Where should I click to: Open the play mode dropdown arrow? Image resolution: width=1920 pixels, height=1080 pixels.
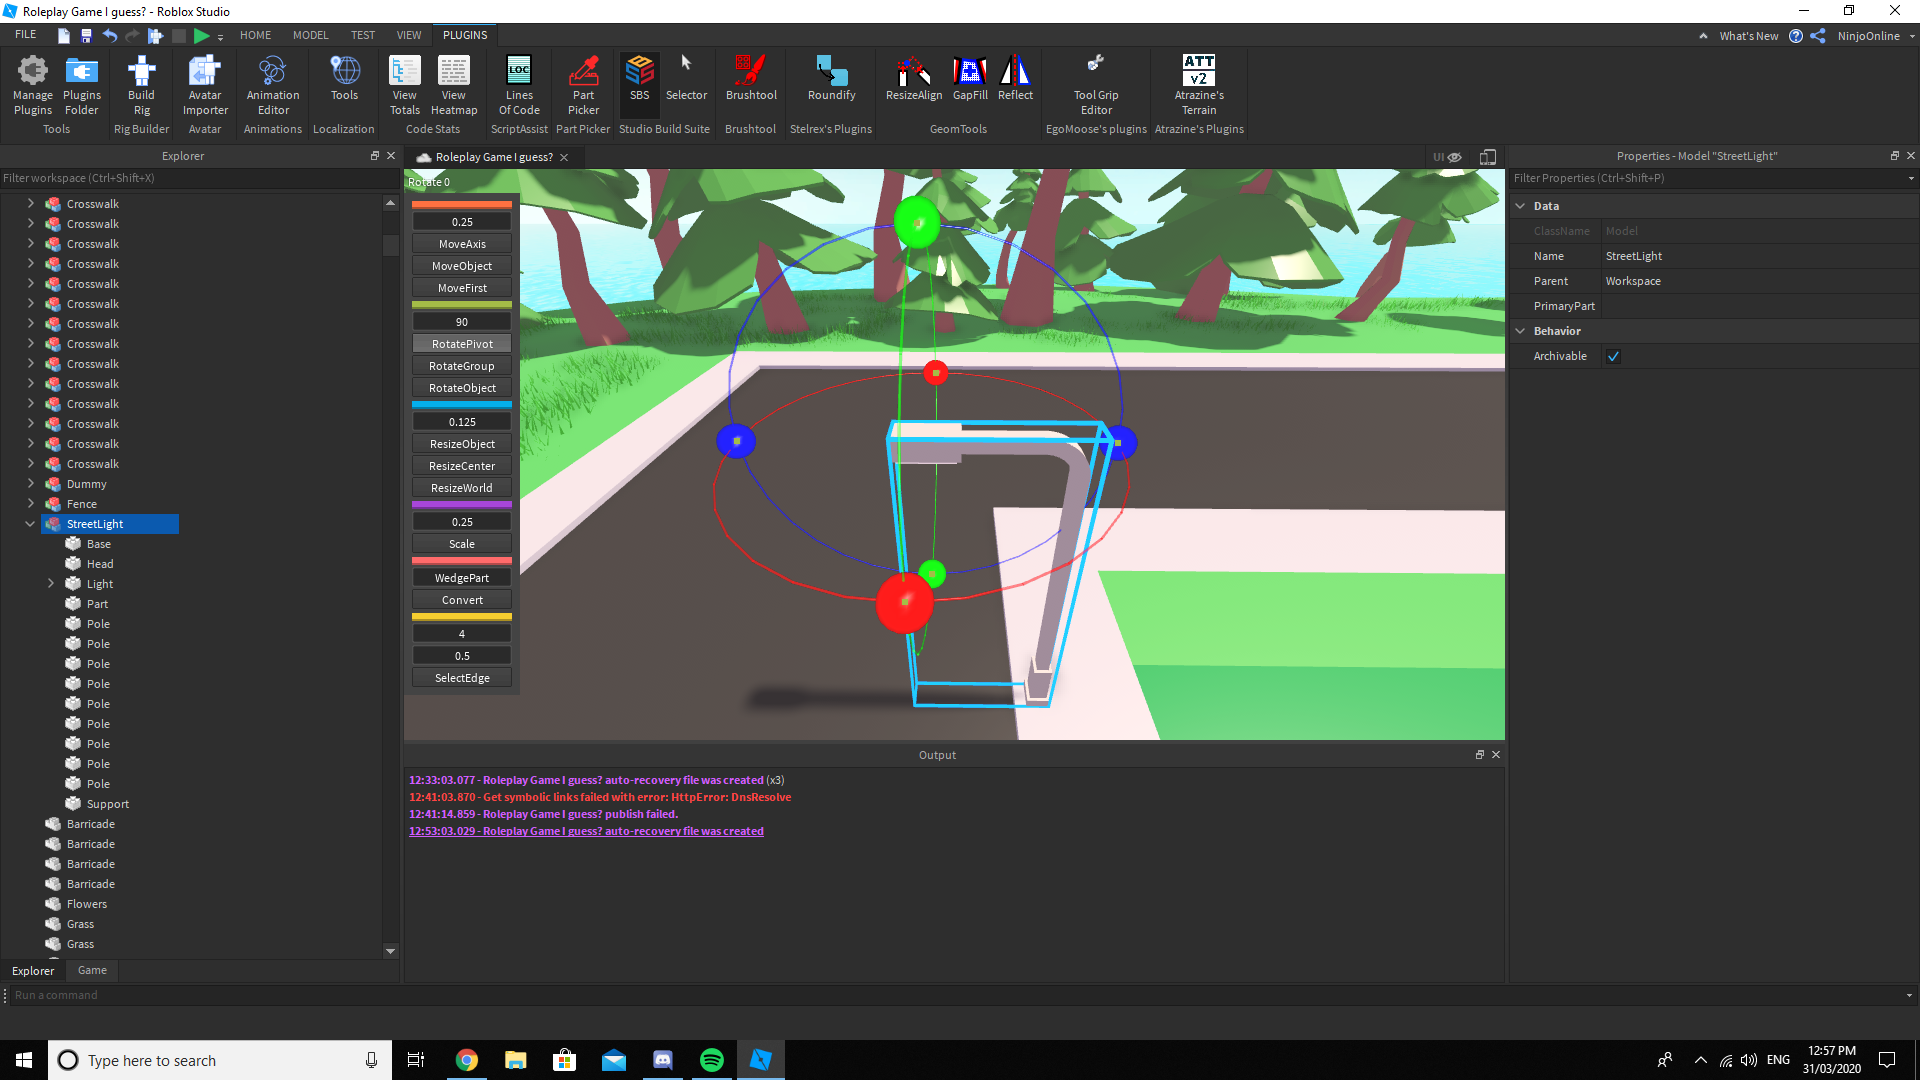220,37
